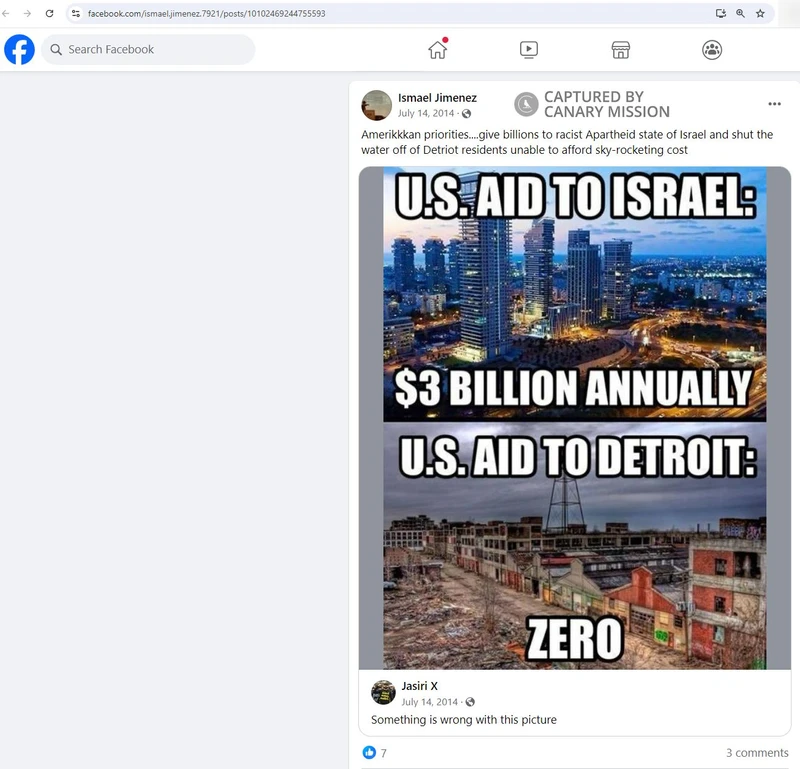The image size is (800, 769).
Task: Select the URL in the address bar
Action: (206, 13)
